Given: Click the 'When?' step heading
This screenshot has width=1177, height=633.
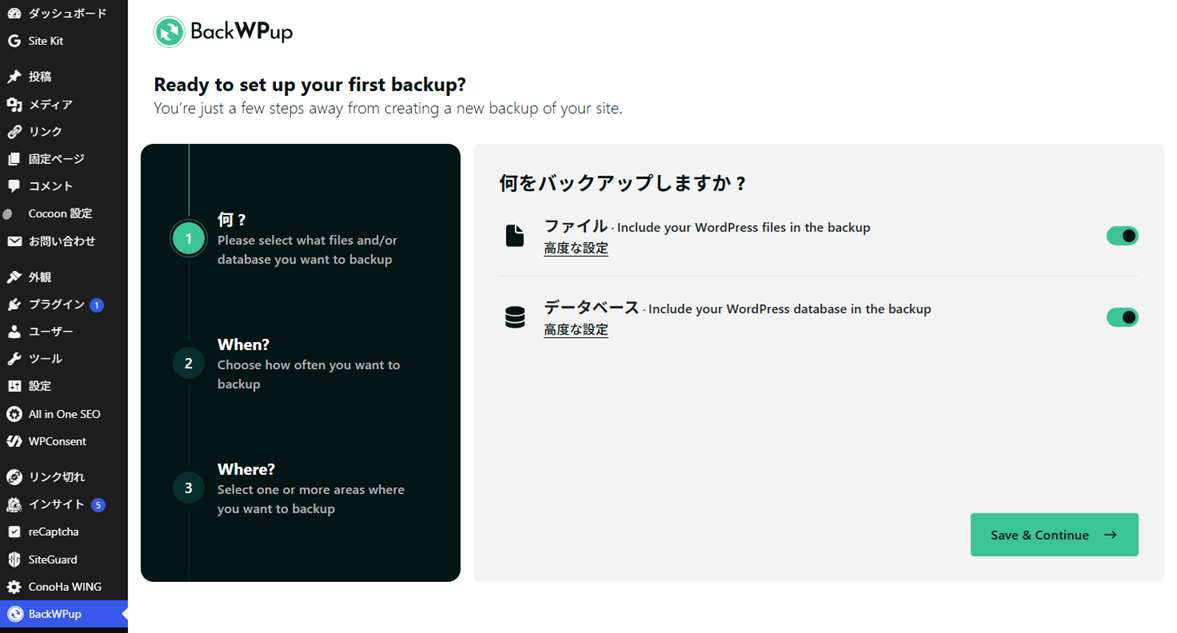Looking at the screenshot, I should [243, 345].
